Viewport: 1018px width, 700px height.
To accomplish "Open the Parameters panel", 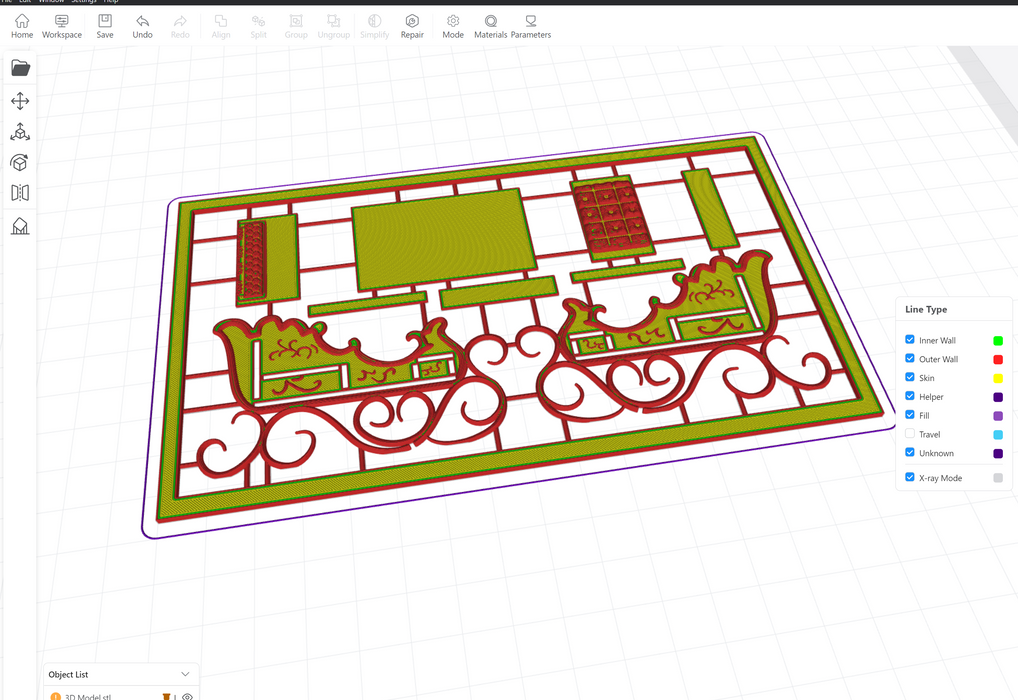I will coord(530,26).
